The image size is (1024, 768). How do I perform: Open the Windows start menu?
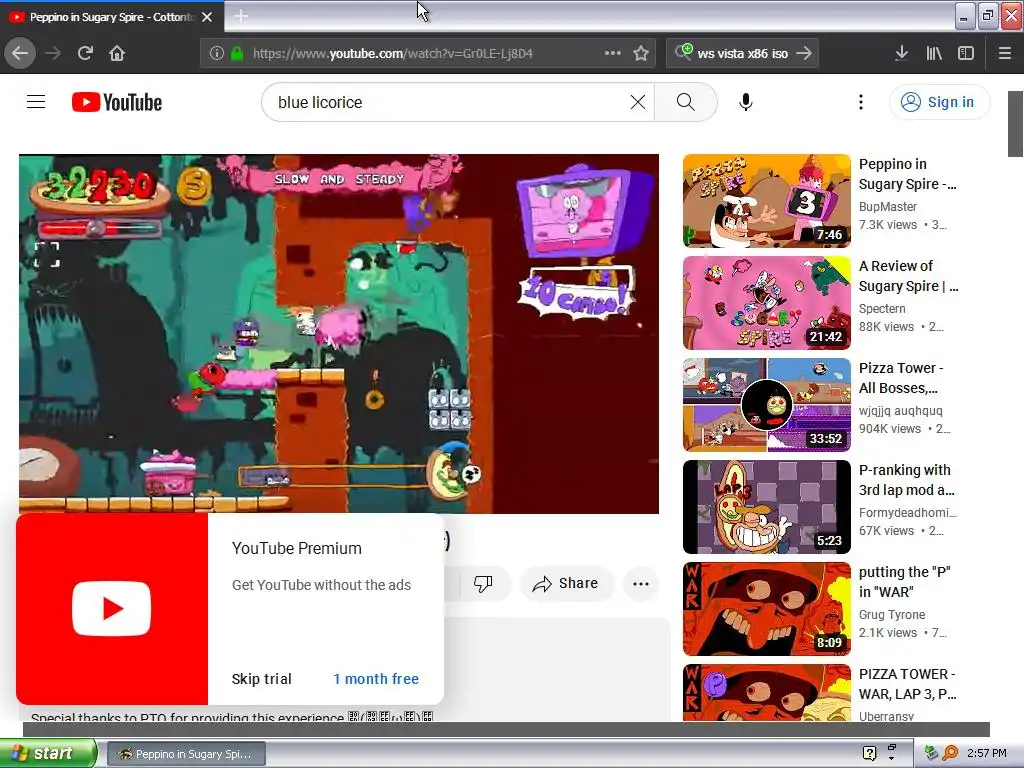click(x=48, y=753)
